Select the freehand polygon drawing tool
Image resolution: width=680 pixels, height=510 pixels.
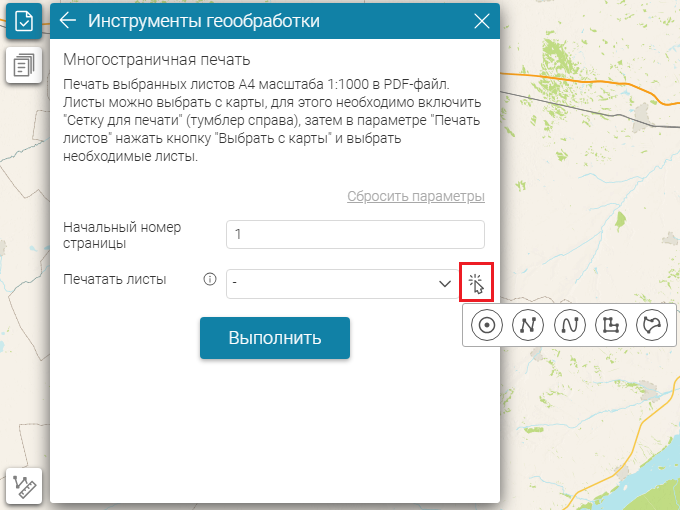651,325
